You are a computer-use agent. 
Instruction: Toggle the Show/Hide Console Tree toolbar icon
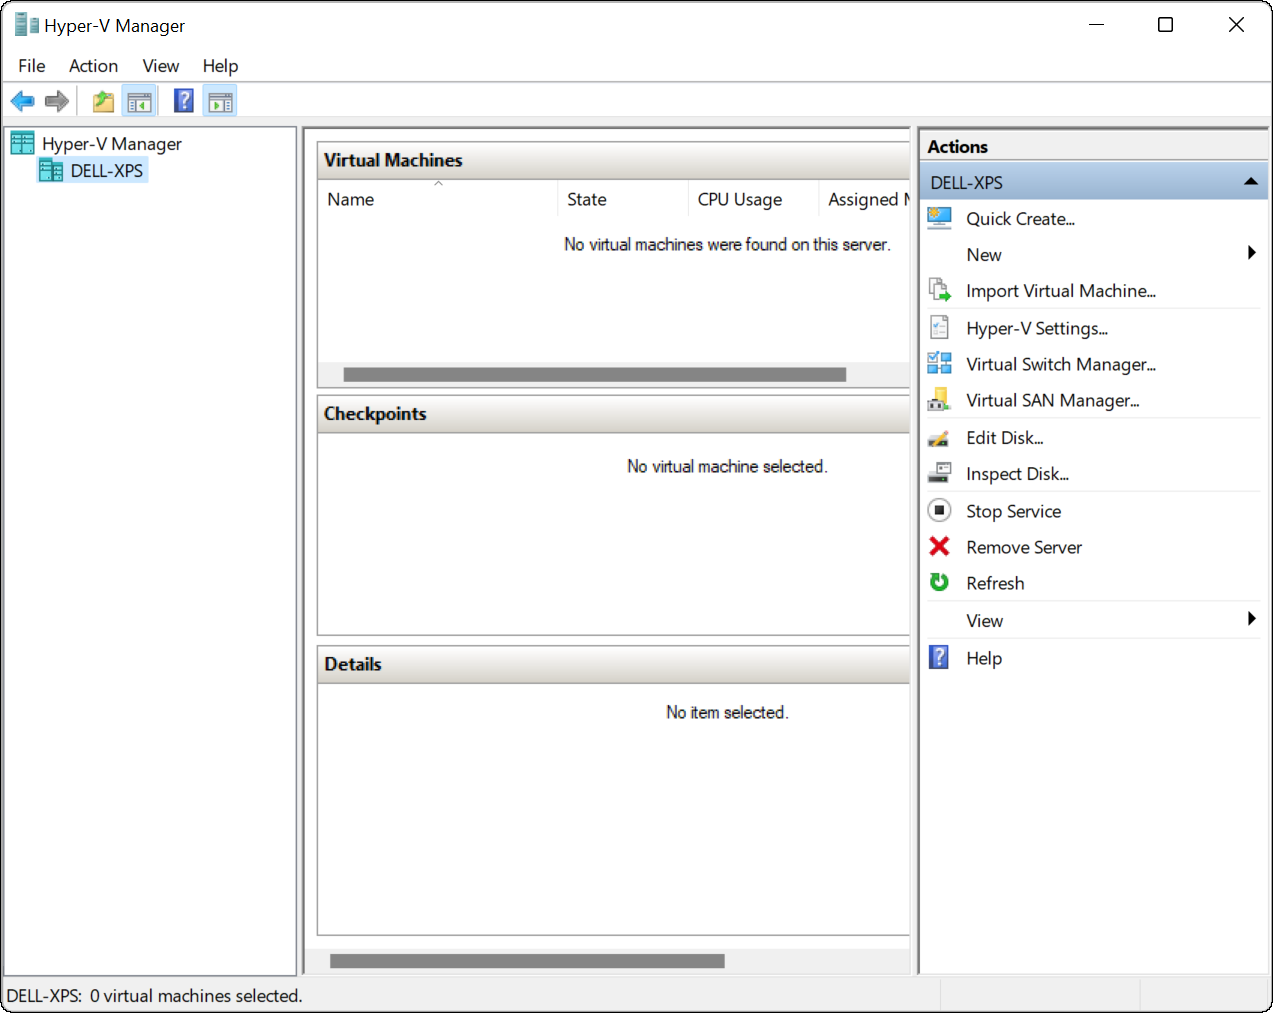pos(139,101)
